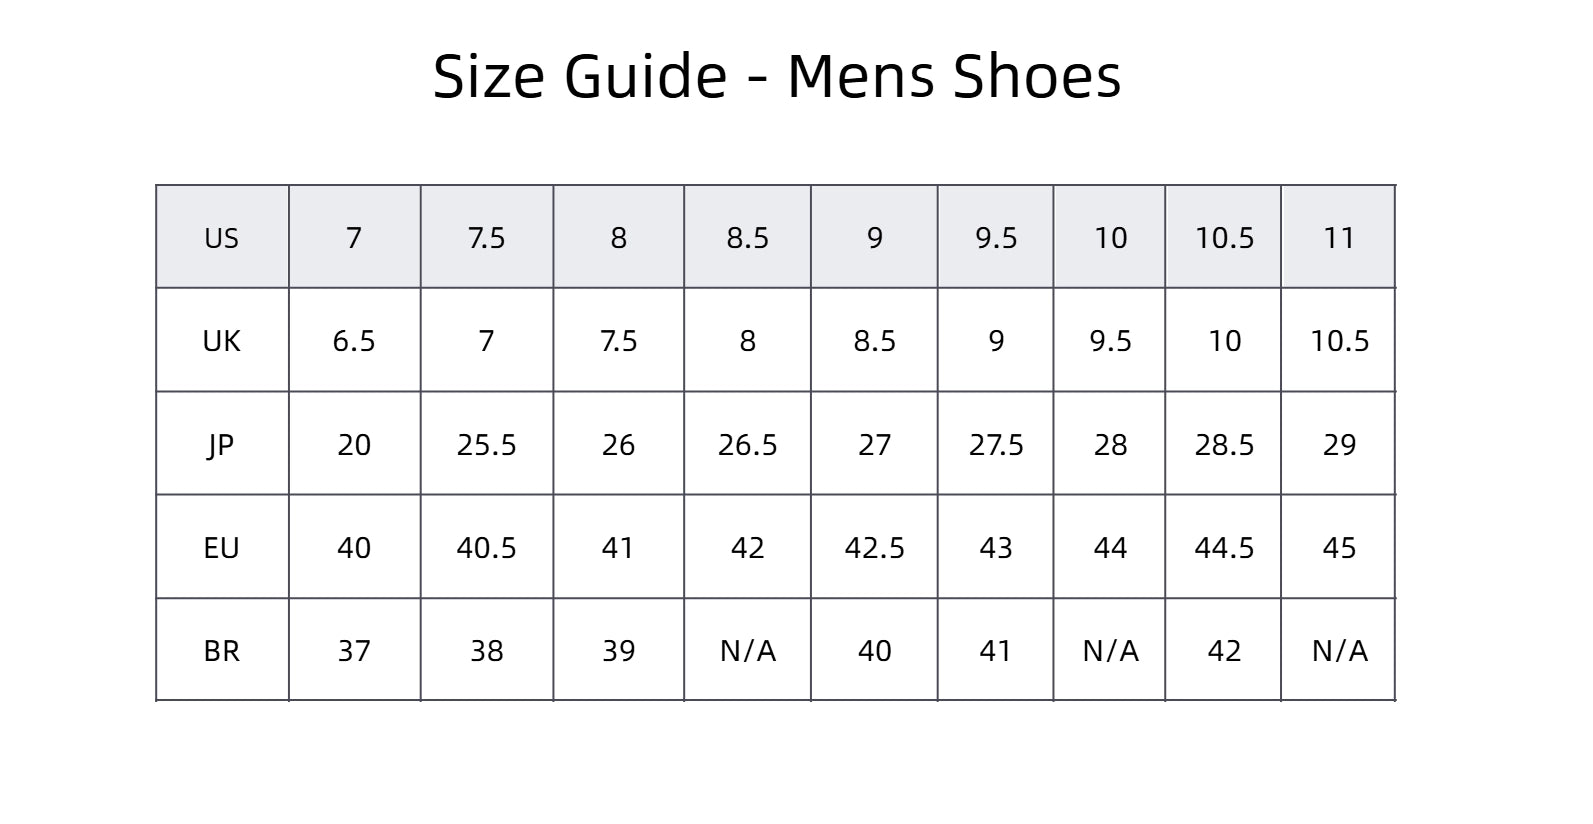Image resolution: width=1593 pixels, height=824 pixels.
Task: Click EU size 42.5 cell
Action: point(874,548)
